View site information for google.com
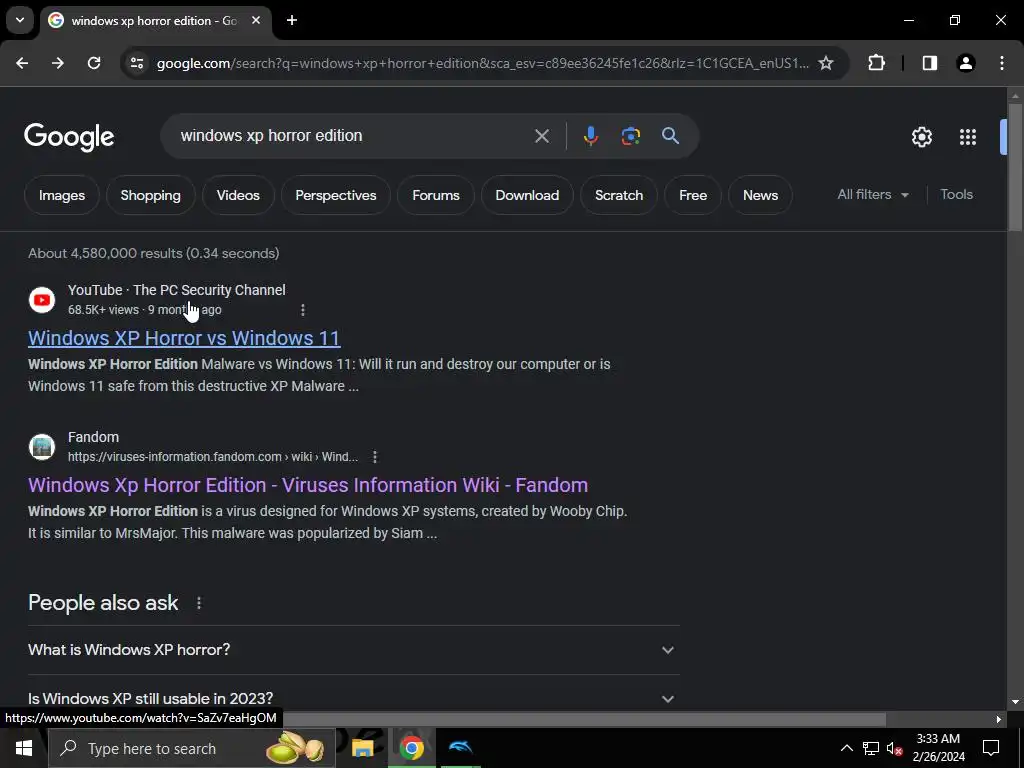The height and width of the screenshot is (768, 1024). point(136,63)
